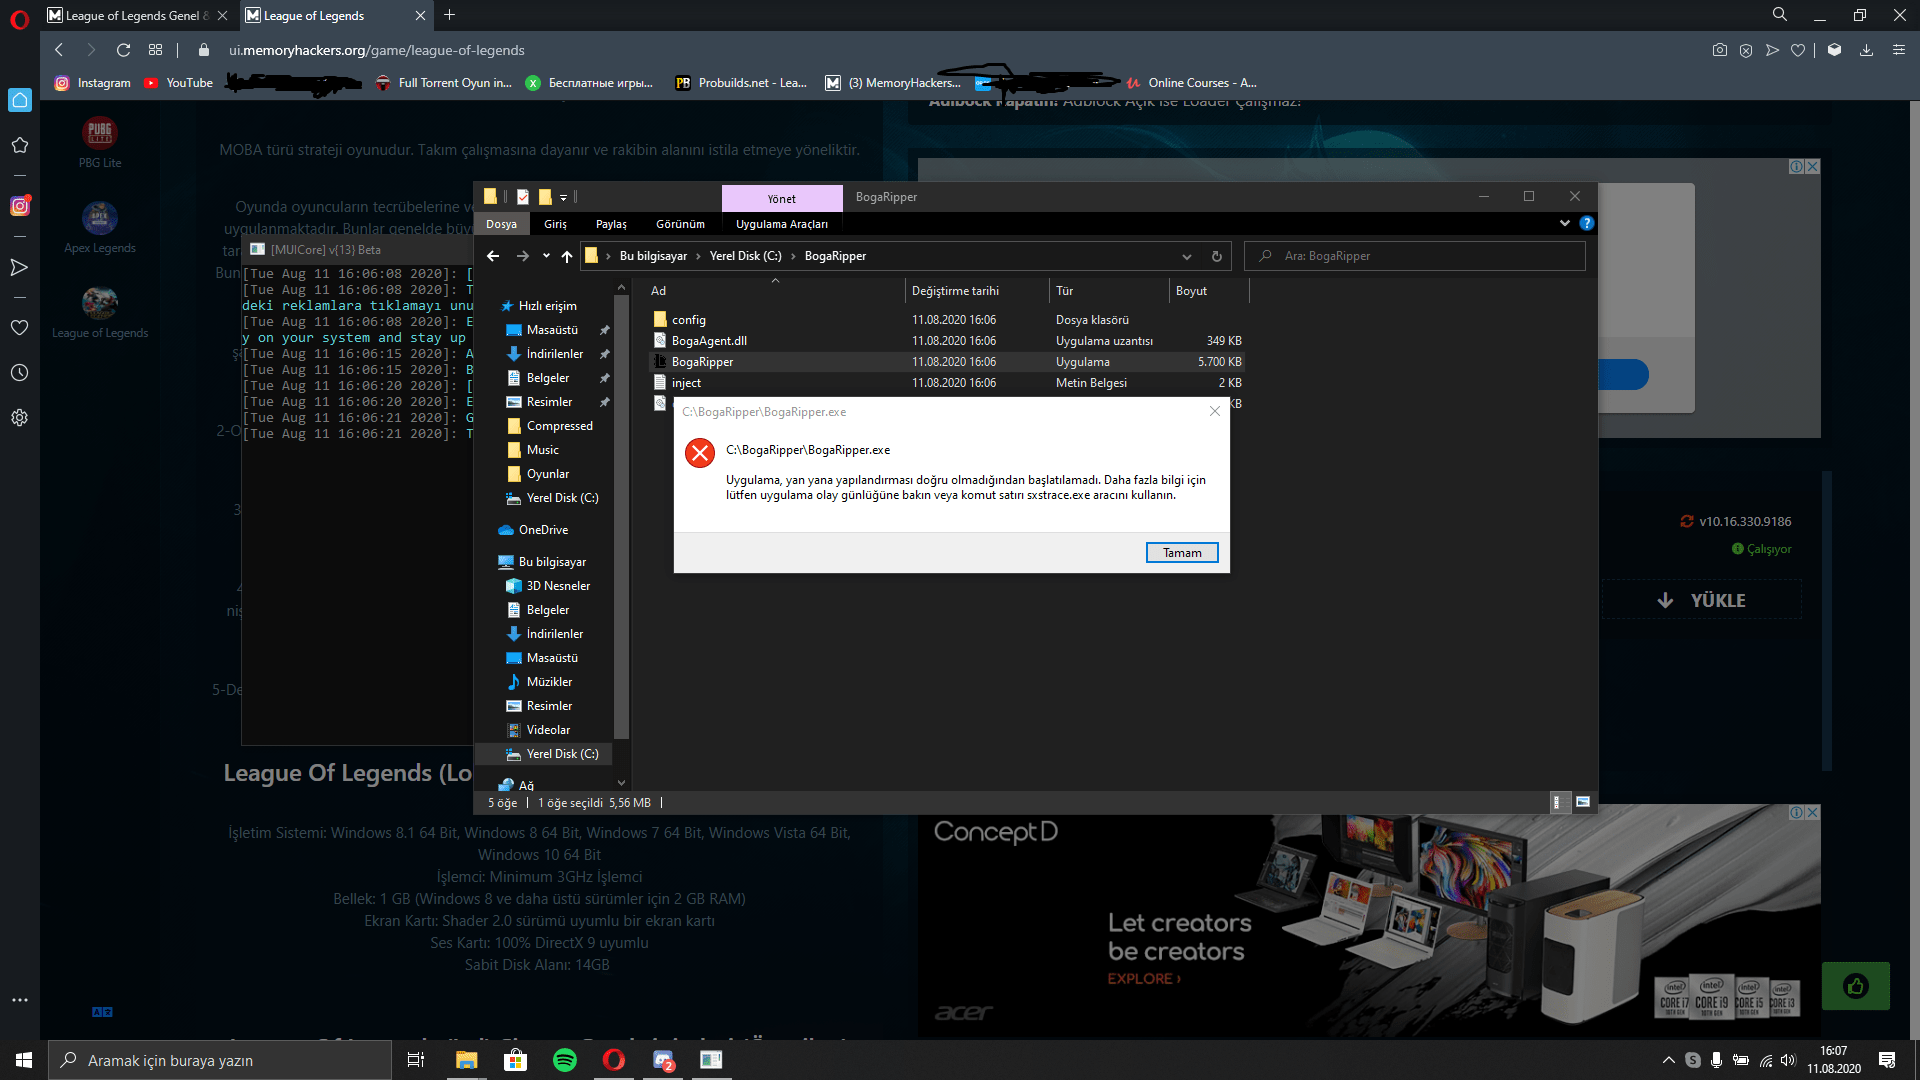This screenshot has height=1080, width=1920.
Task: Click Tamam button in error dialog
Action: [x=1182, y=553]
